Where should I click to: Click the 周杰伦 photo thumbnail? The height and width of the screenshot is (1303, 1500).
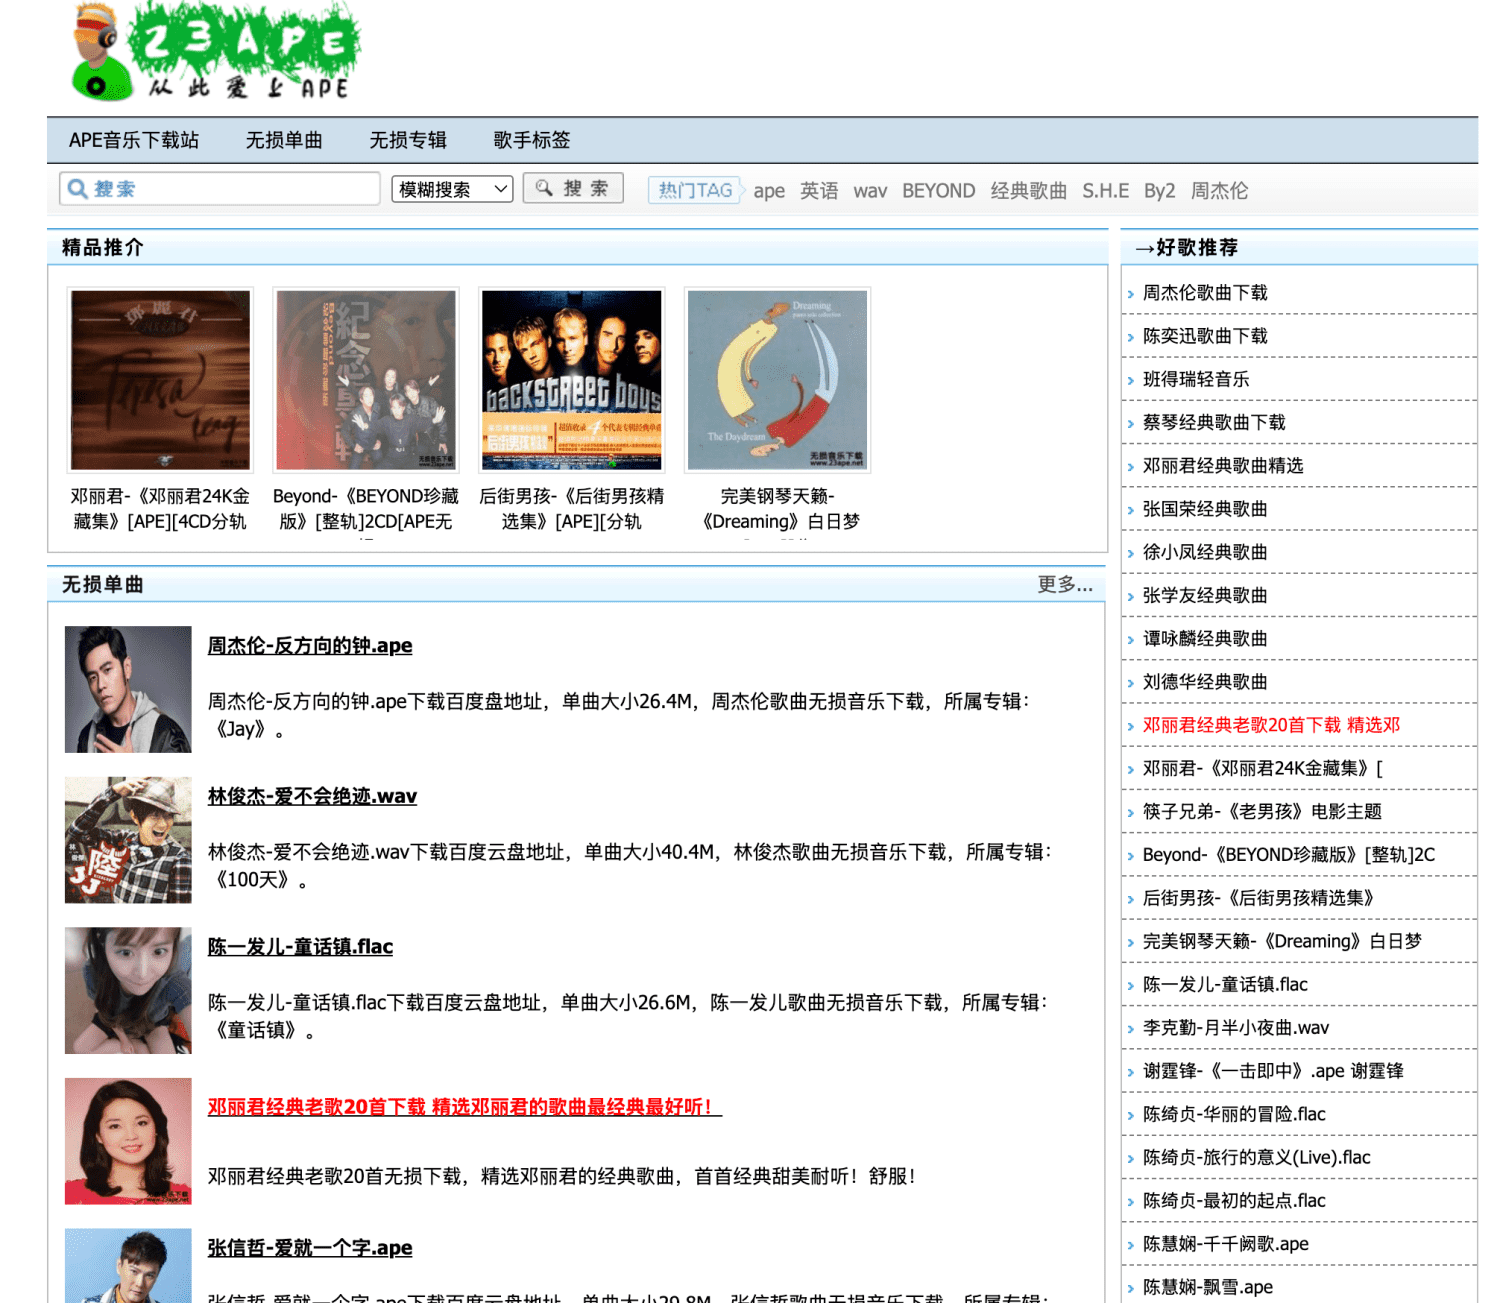tap(128, 689)
